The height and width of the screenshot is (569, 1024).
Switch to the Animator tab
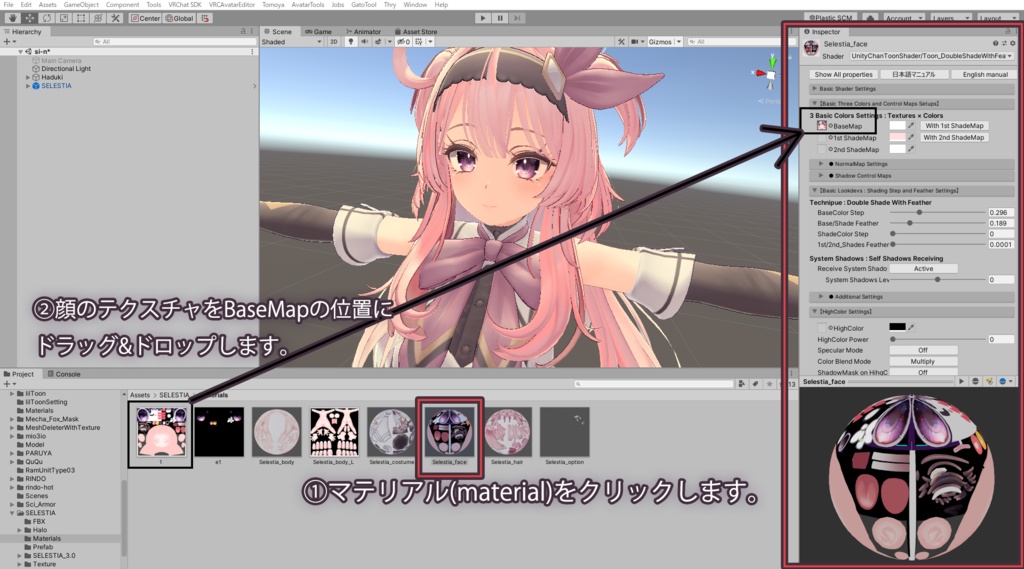tap(363, 31)
